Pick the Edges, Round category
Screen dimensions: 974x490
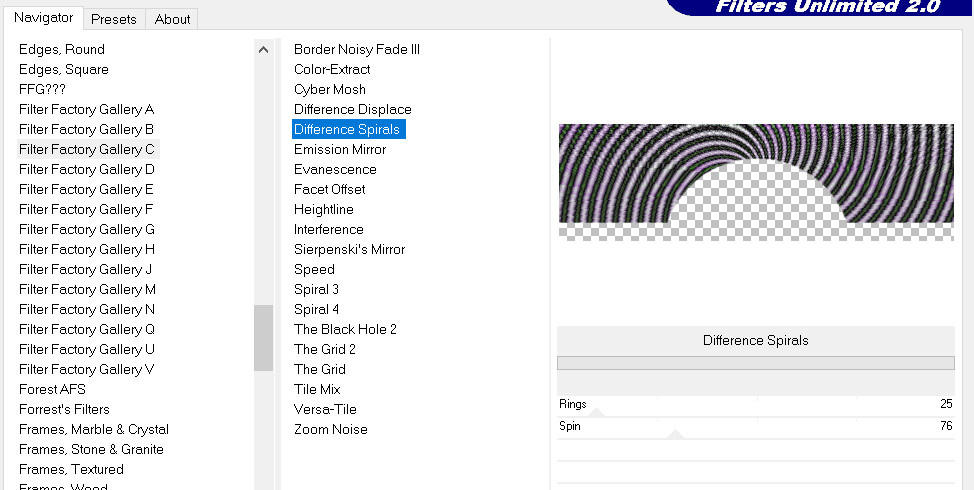(61, 49)
